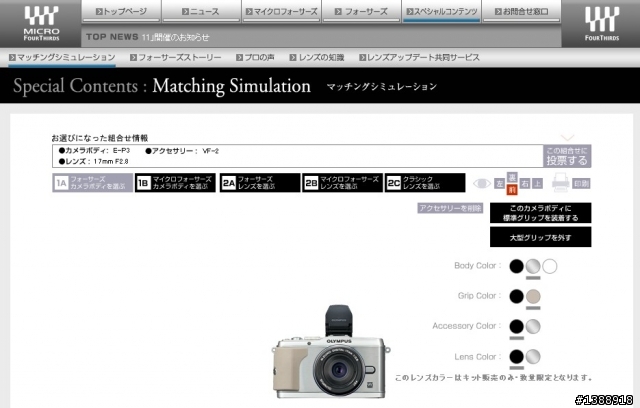Click the Olympus camera preview image
This screenshot has width=640, height=408.
point(331,352)
